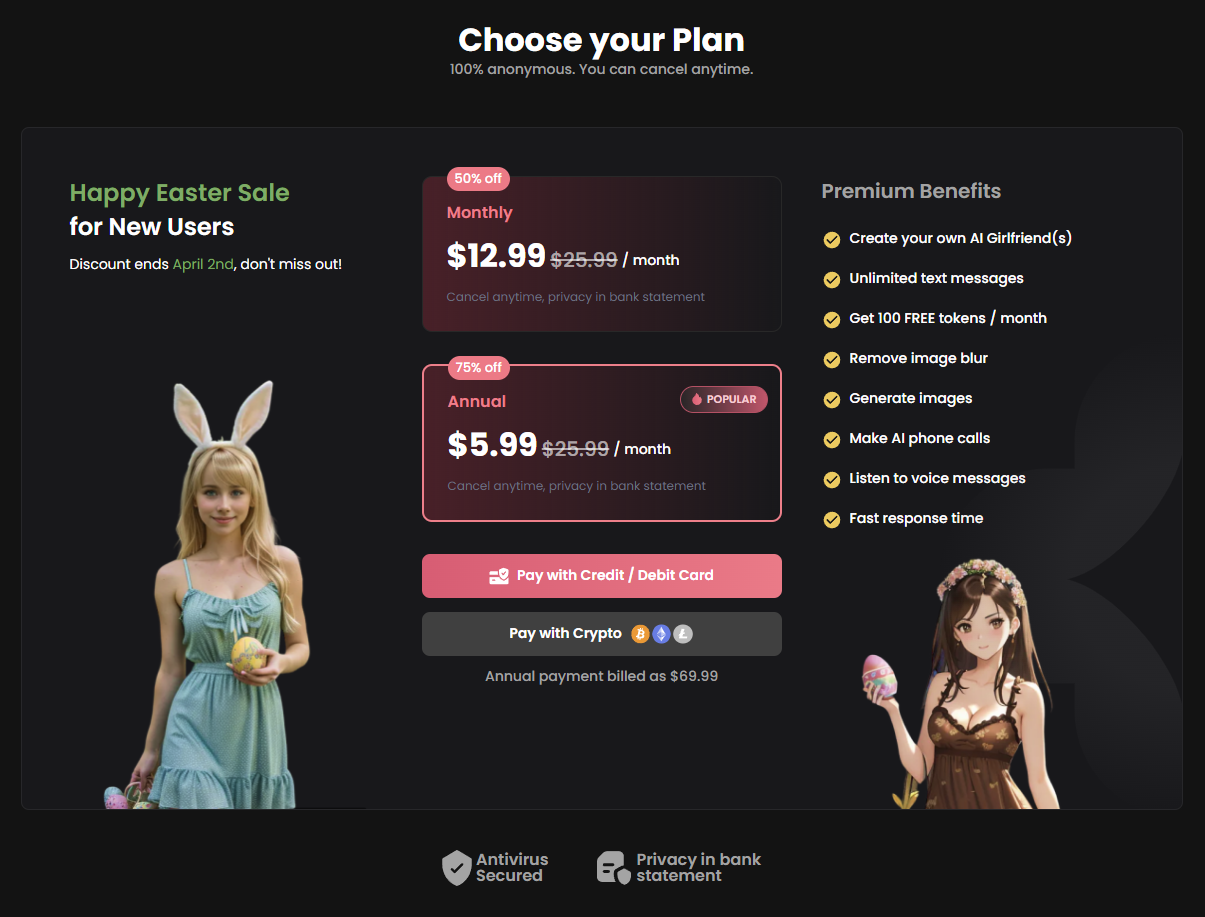
Task: Click the card icon on the pay button
Action: pos(499,576)
